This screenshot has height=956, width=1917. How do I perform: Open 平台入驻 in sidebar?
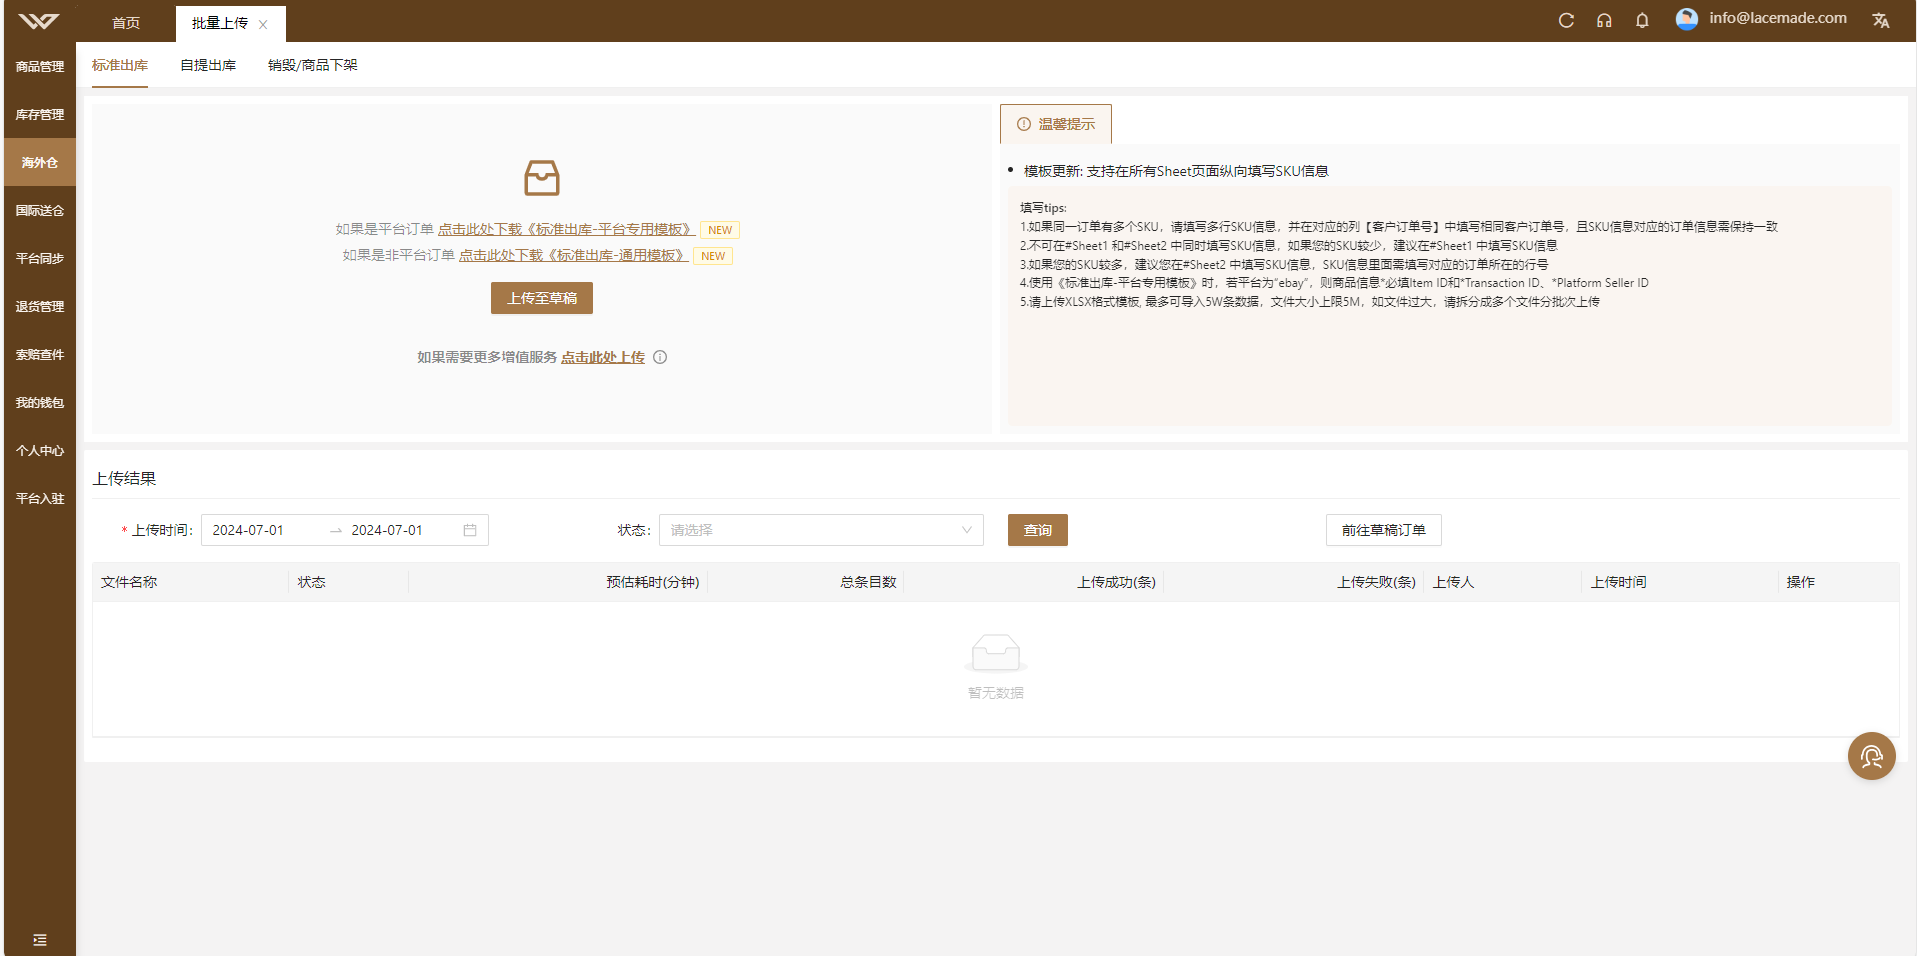pos(40,498)
